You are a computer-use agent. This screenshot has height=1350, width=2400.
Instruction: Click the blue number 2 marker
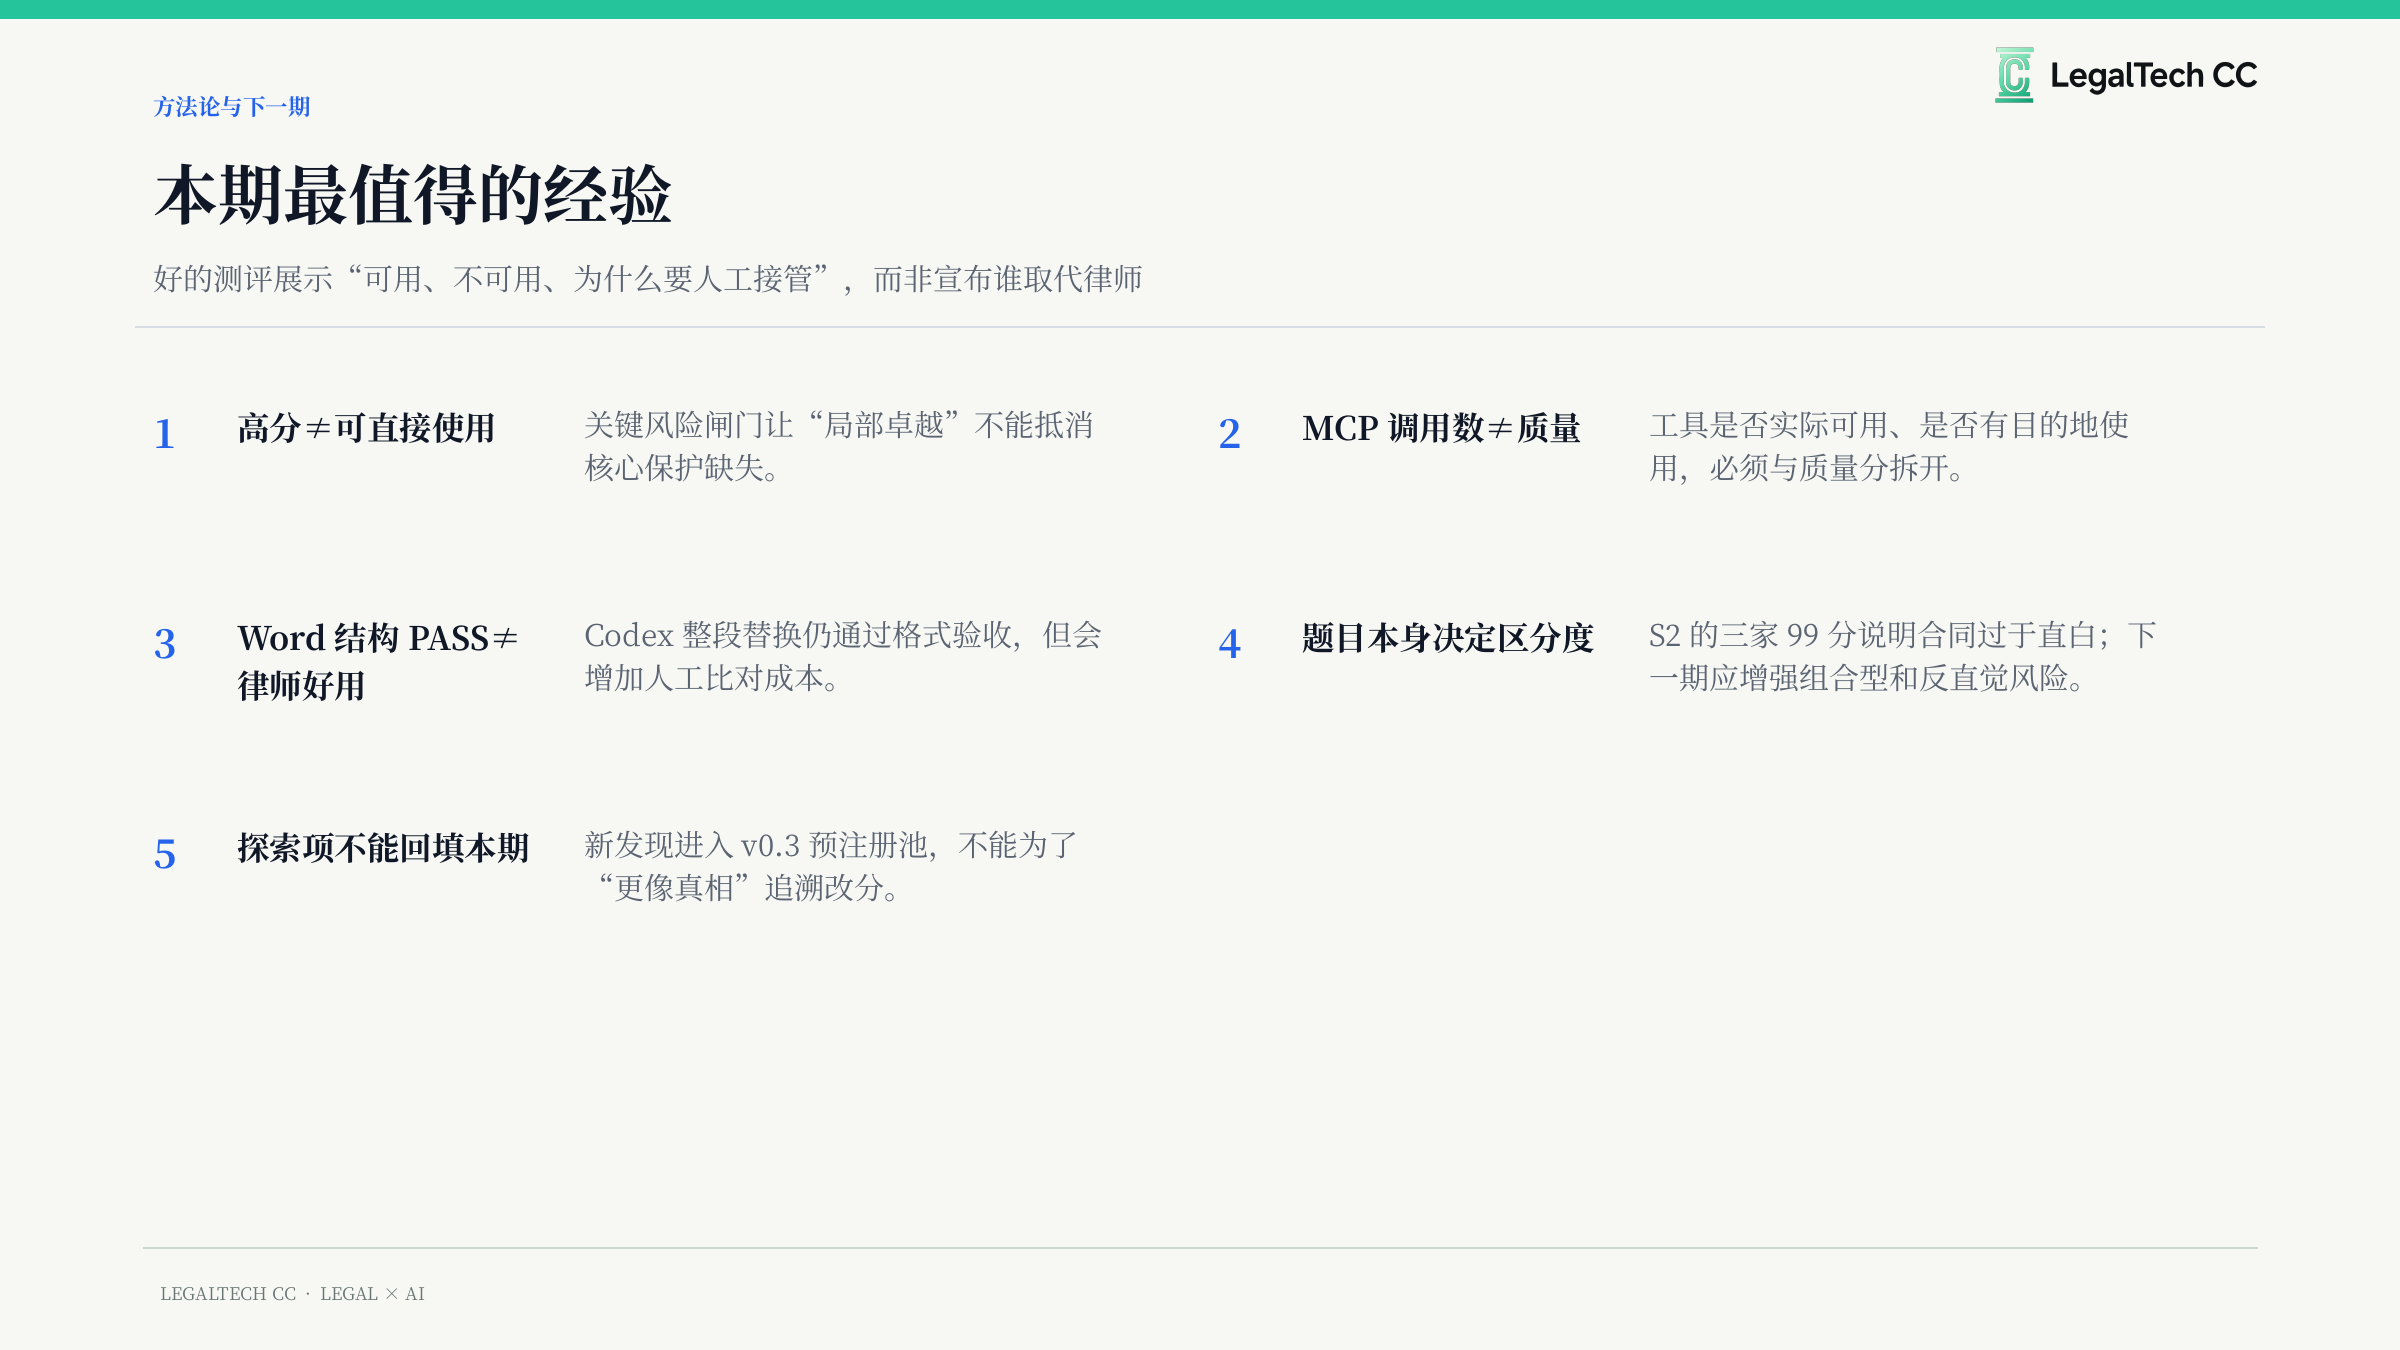[1229, 434]
